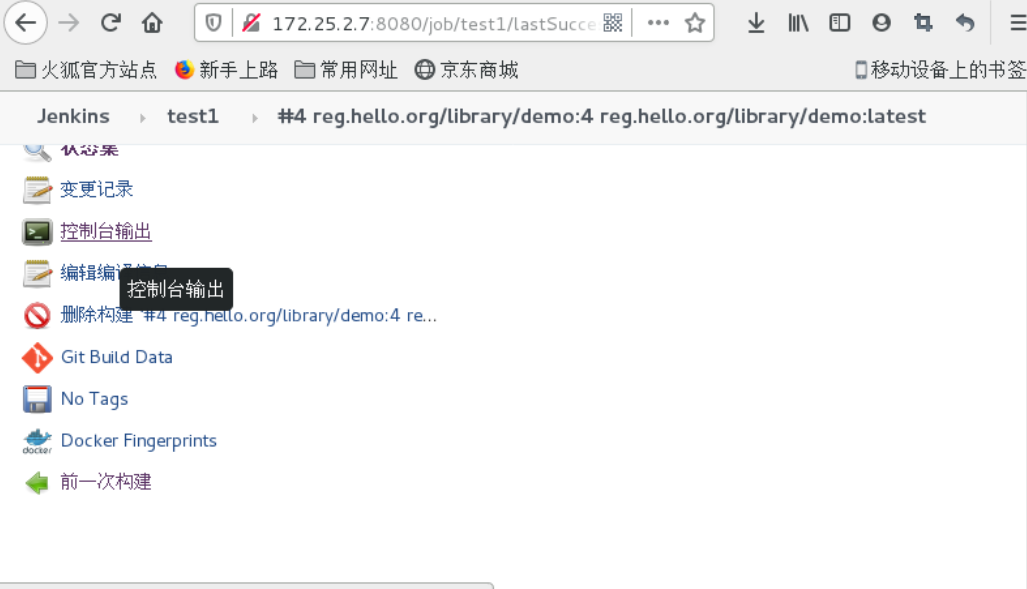
Task: Click the screenshot crop icon
Action: click(924, 23)
